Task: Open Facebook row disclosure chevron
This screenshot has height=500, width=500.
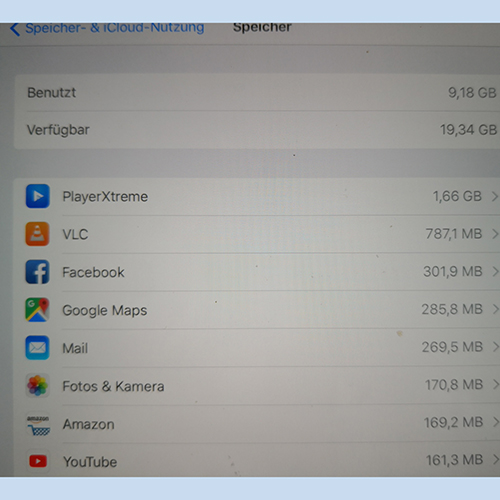Action: coord(495,272)
